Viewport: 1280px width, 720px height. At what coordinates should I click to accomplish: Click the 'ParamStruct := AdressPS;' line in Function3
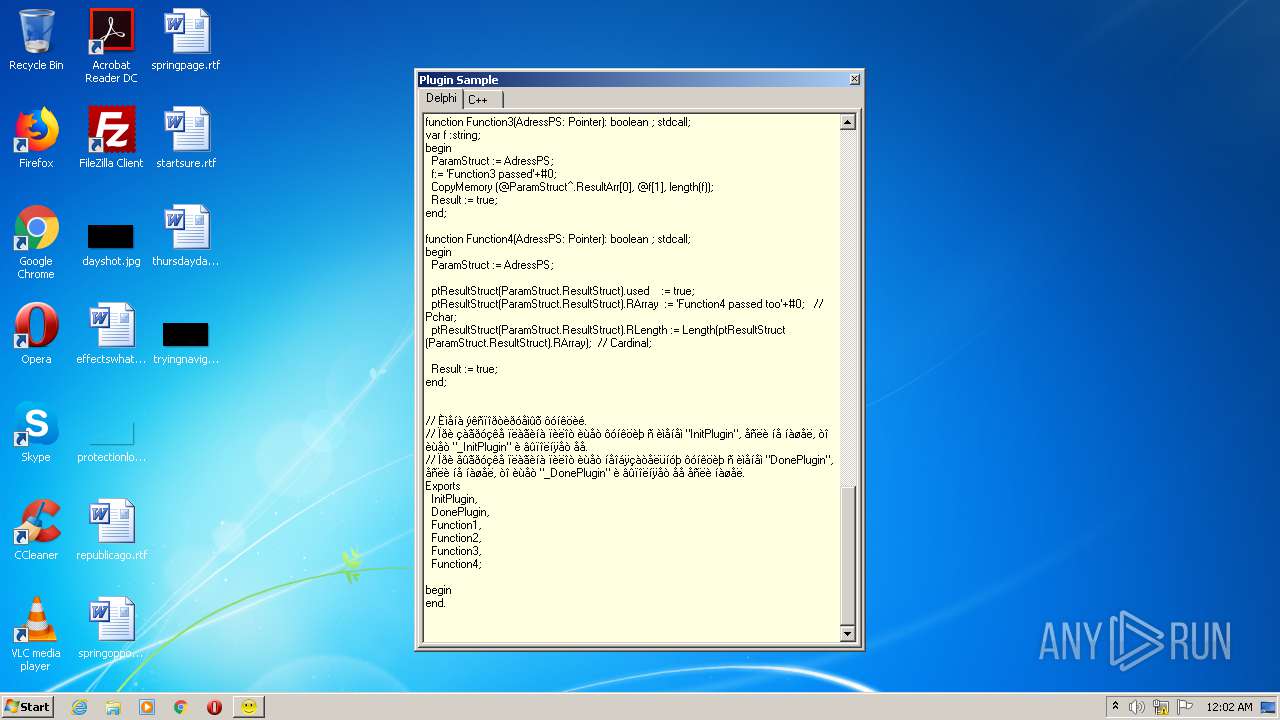[x=492, y=161]
